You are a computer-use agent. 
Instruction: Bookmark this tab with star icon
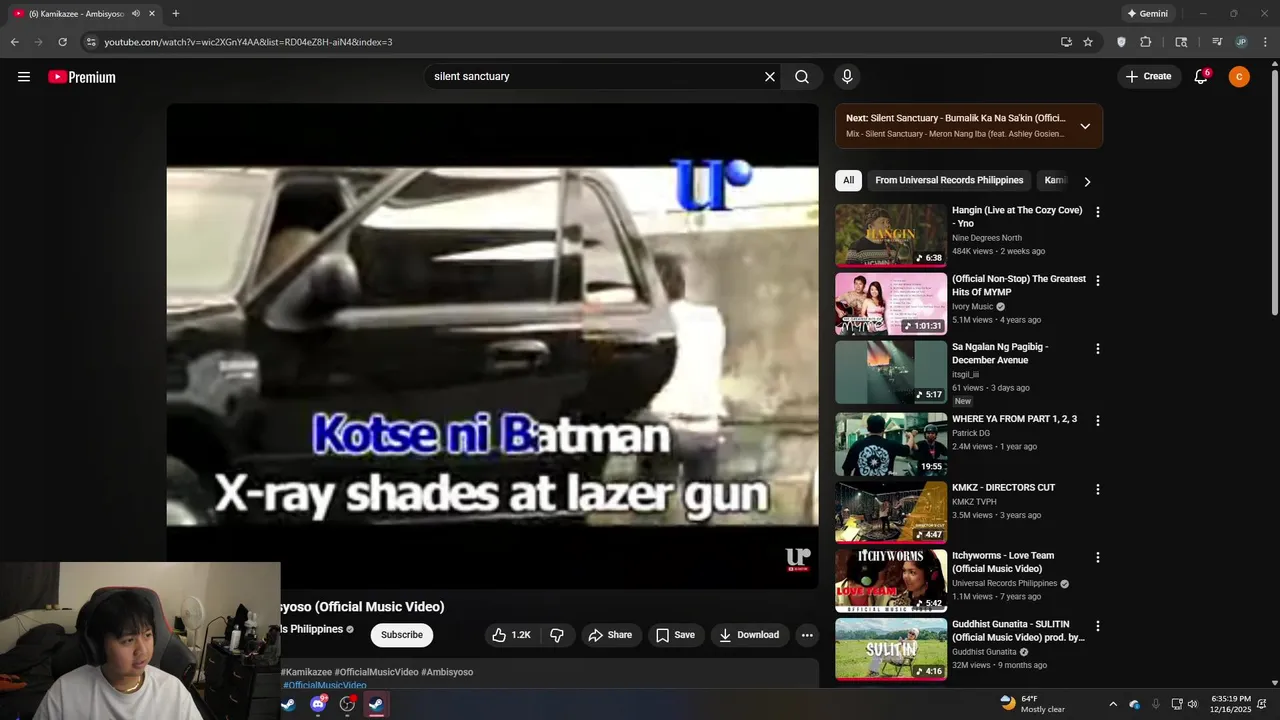tap(1088, 42)
